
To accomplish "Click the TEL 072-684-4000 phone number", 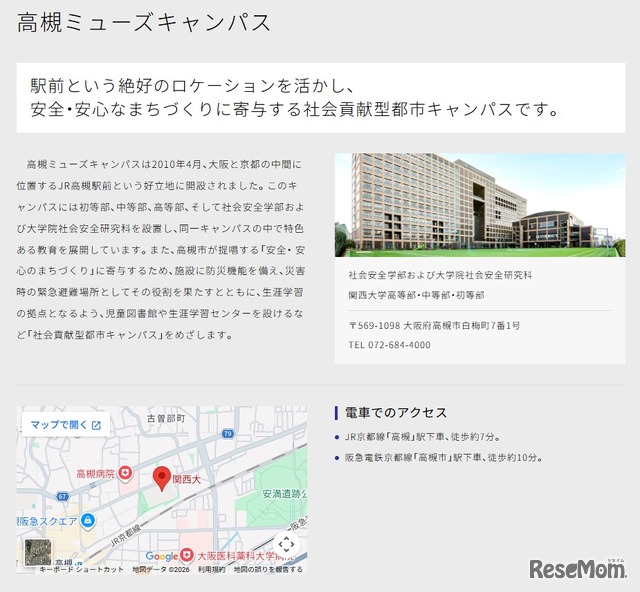I will (389, 345).
